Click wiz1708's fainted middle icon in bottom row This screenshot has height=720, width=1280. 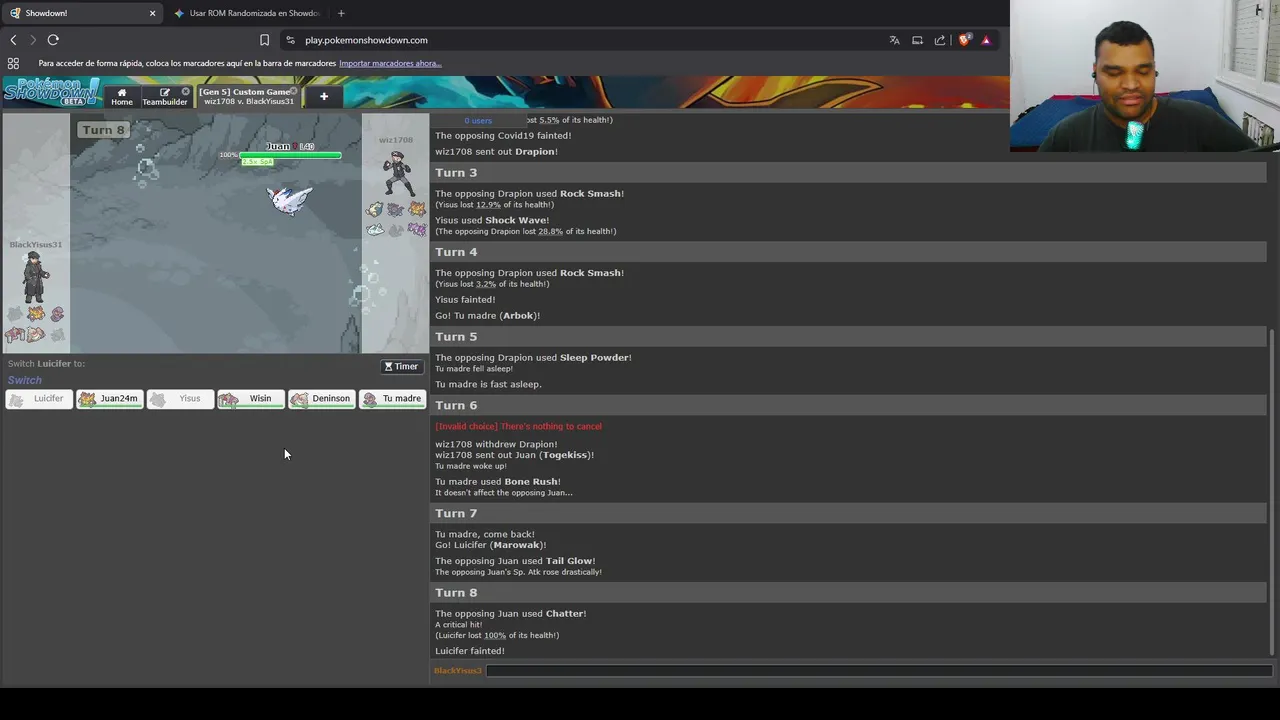395,229
